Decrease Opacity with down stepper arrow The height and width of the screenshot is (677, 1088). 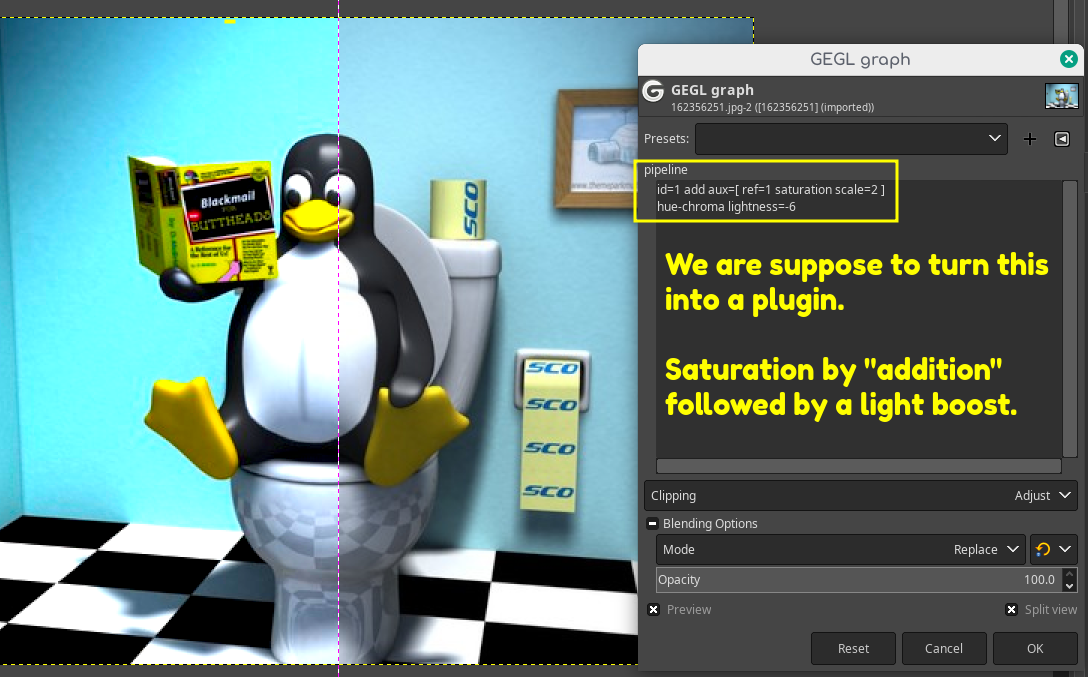[x=1069, y=586]
